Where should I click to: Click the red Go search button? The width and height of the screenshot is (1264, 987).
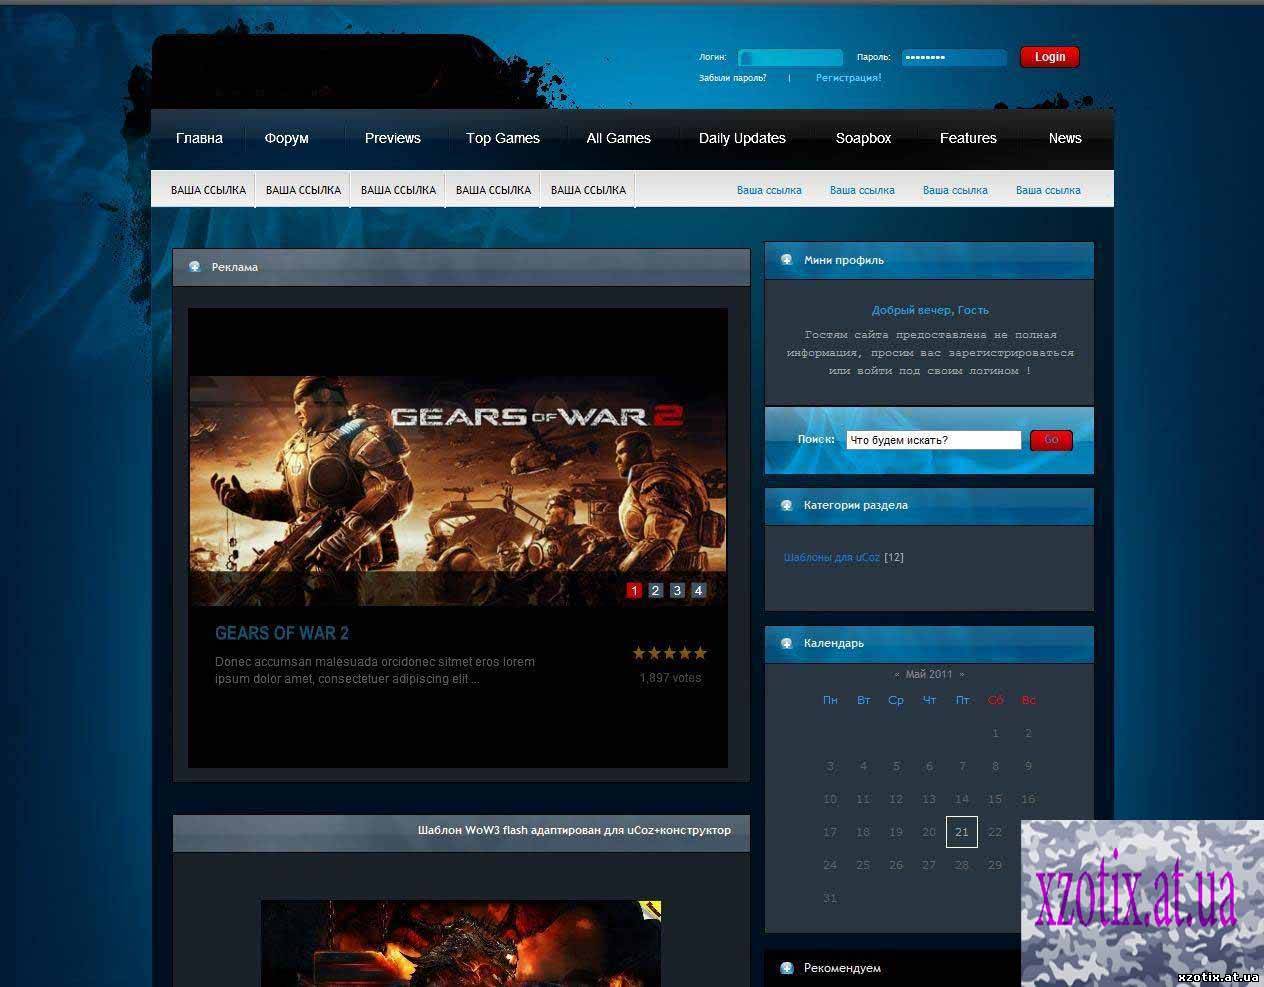(x=1051, y=440)
